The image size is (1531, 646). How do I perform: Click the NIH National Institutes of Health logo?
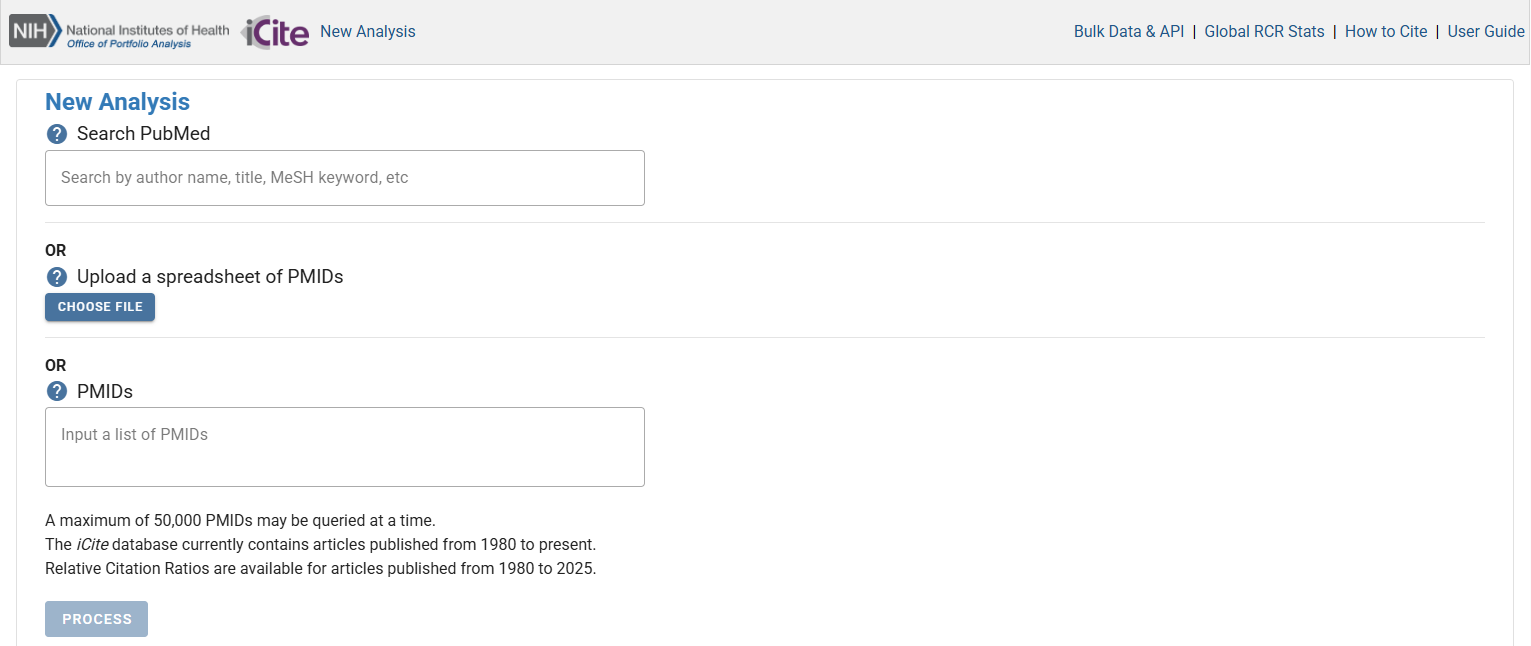coord(34,30)
